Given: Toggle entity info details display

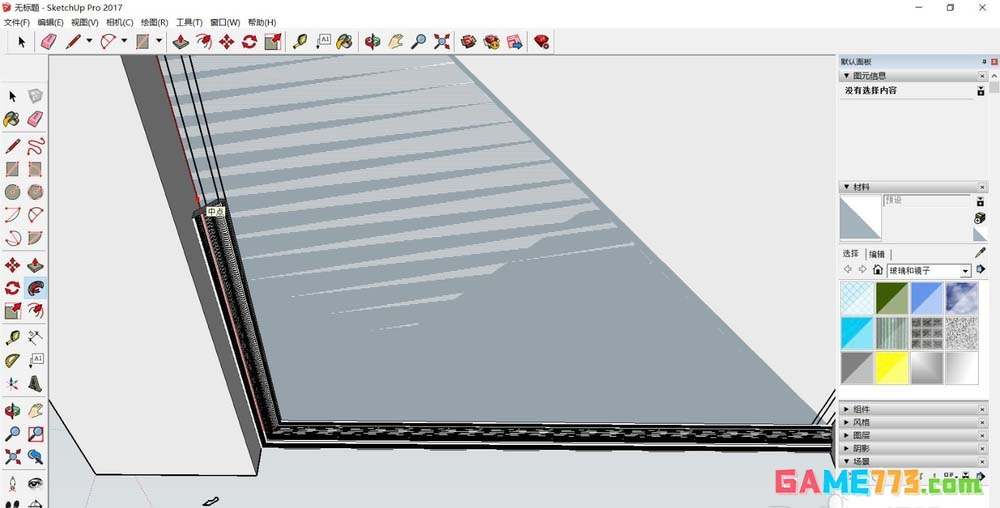Looking at the screenshot, I should [x=981, y=91].
